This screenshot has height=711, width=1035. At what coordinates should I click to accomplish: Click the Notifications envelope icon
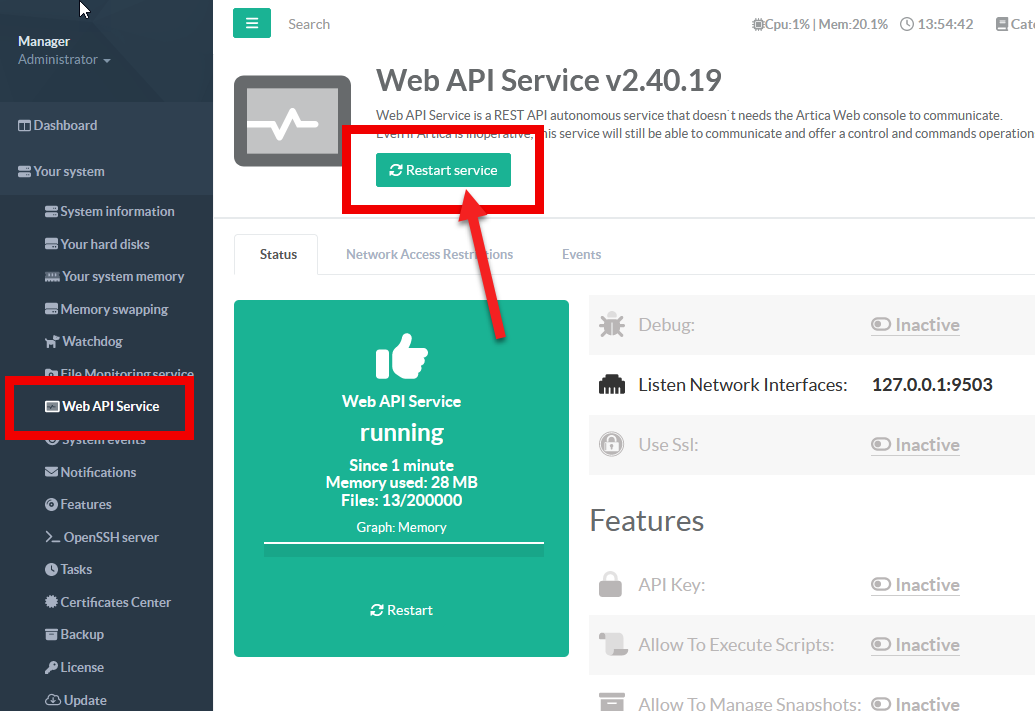[x=52, y=473]
